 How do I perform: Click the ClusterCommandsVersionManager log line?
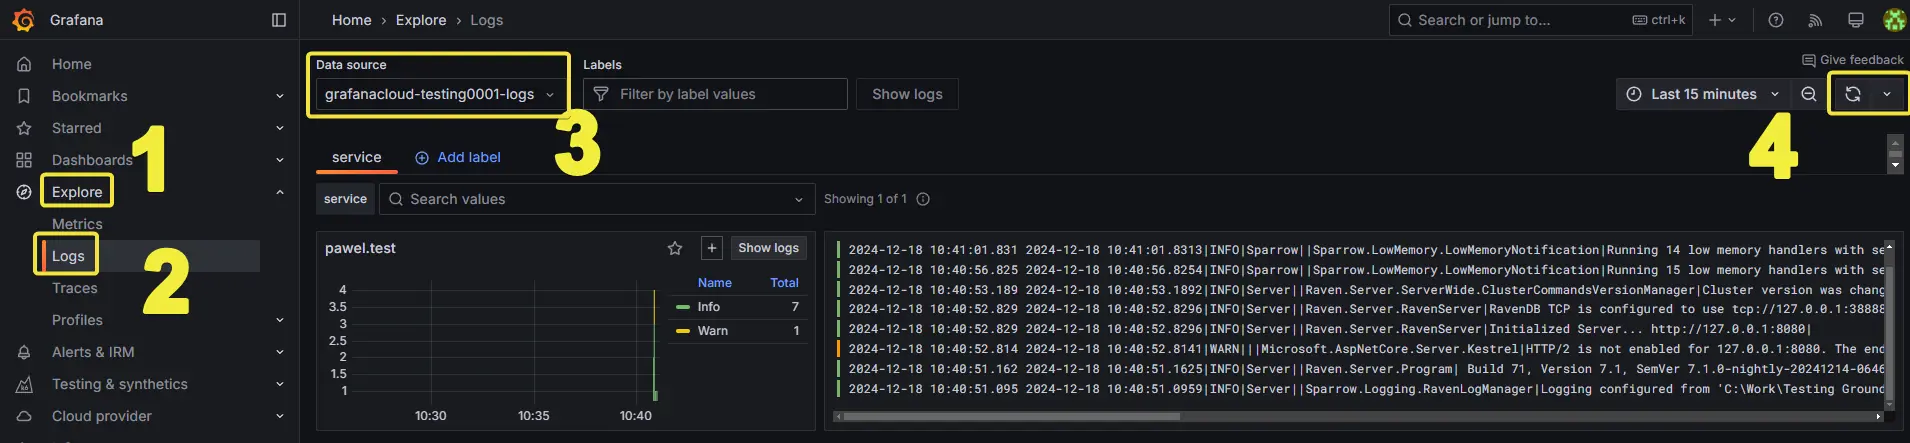[x=1360, y=290]
